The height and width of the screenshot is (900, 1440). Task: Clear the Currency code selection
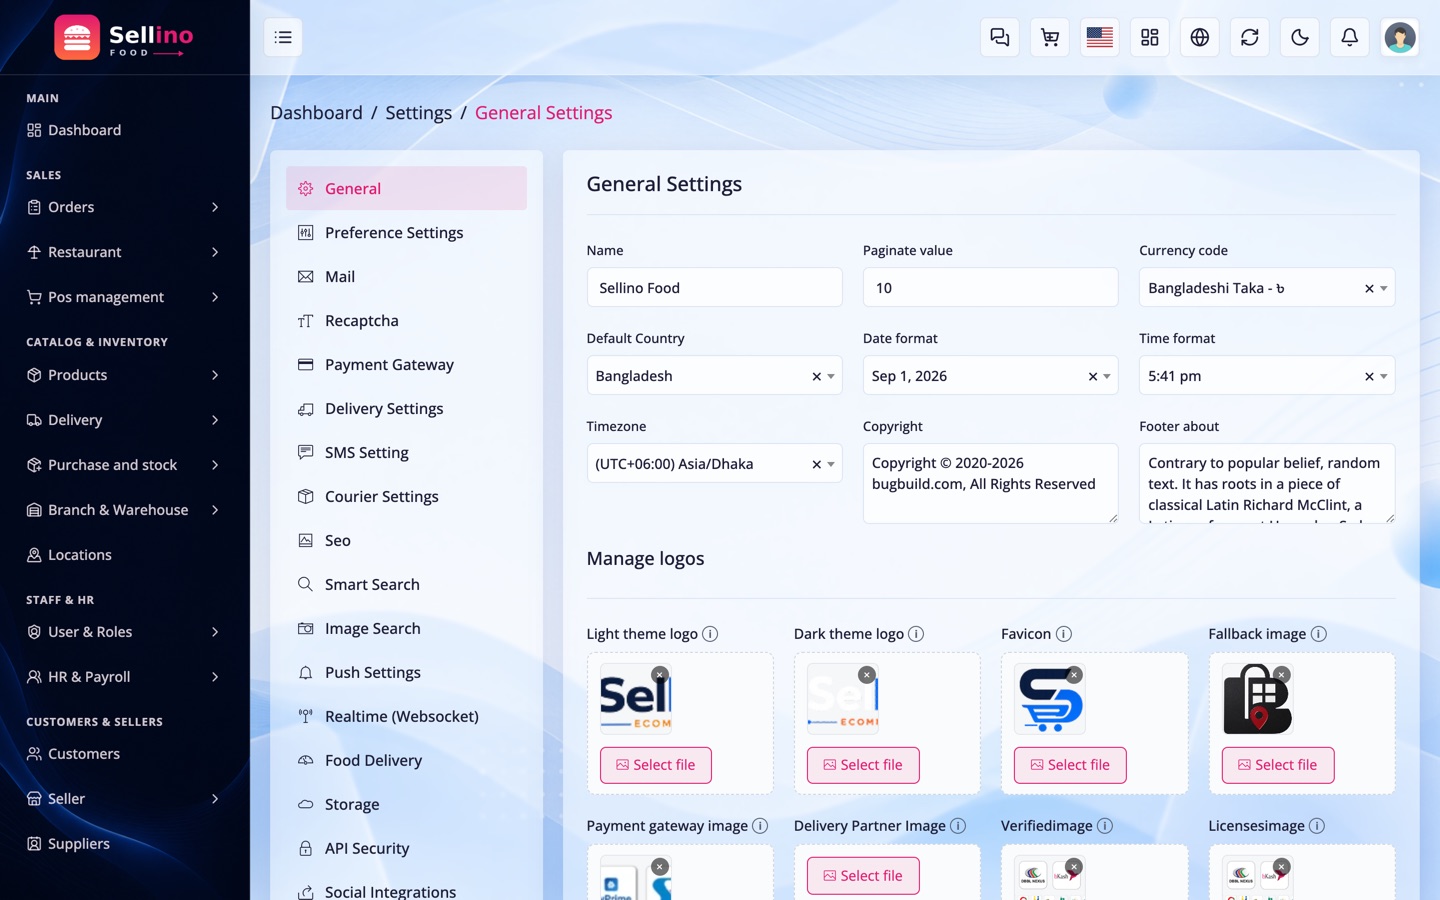1369,289
